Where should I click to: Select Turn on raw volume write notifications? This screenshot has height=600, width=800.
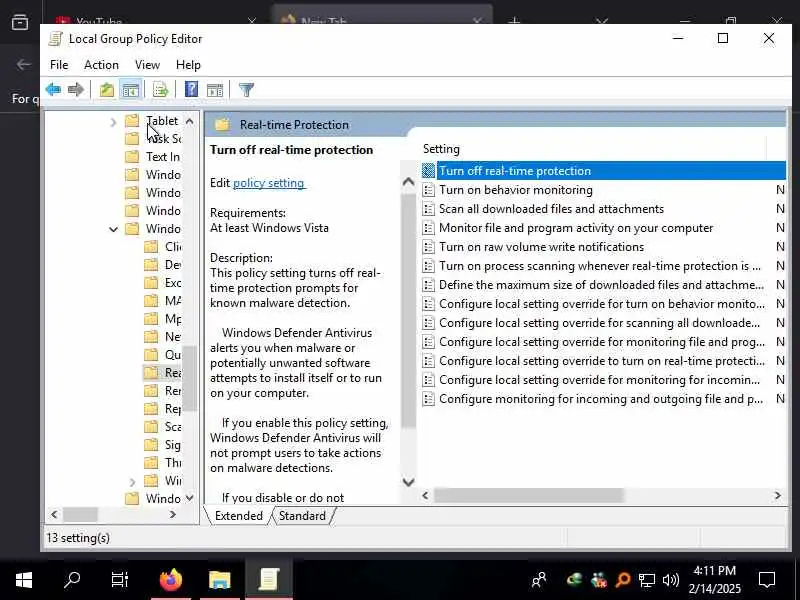pos(604,247)
